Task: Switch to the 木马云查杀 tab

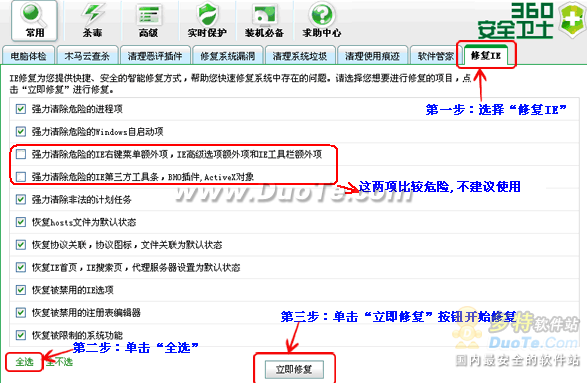Action: 87,56
